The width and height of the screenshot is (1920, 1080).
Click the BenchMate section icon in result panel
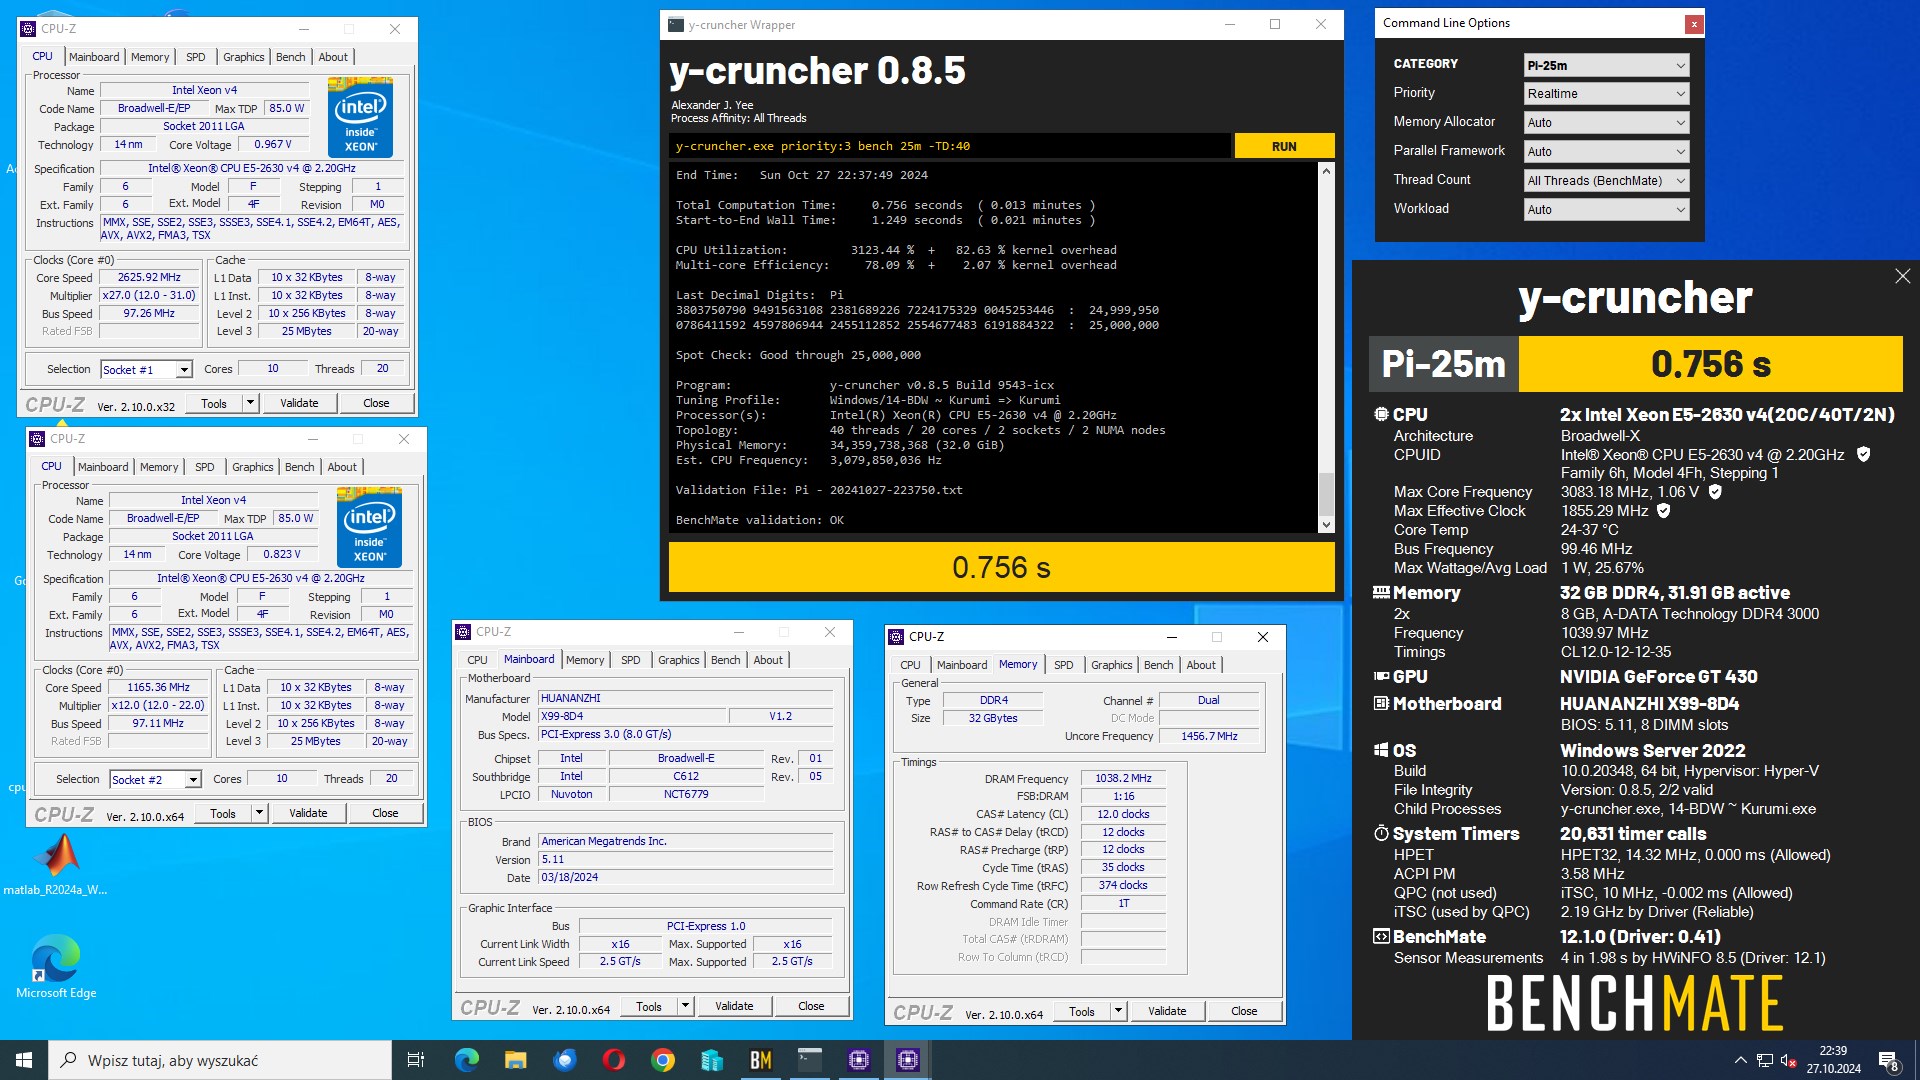click(x=1381, y=936)
